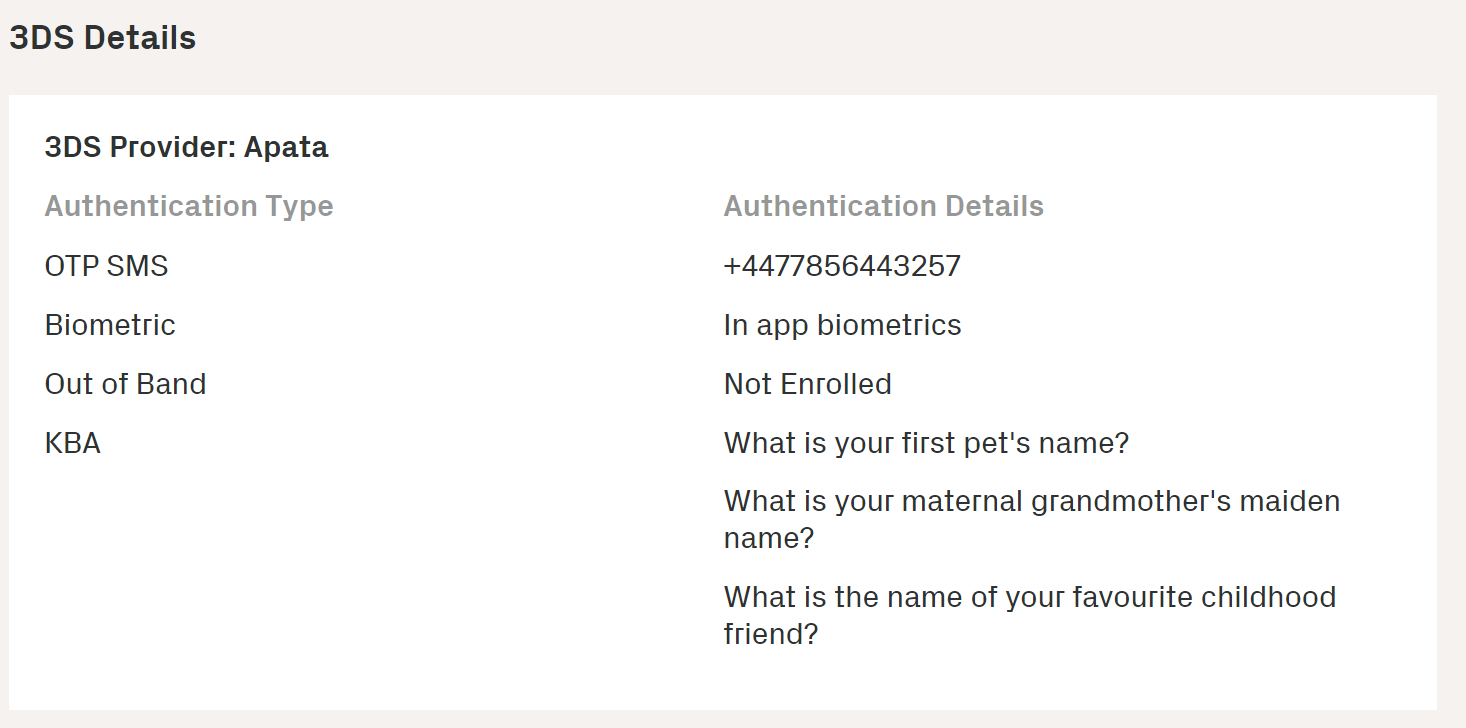Click the phone number +4477856443257

pyautogui.click(x=842, y=266)
